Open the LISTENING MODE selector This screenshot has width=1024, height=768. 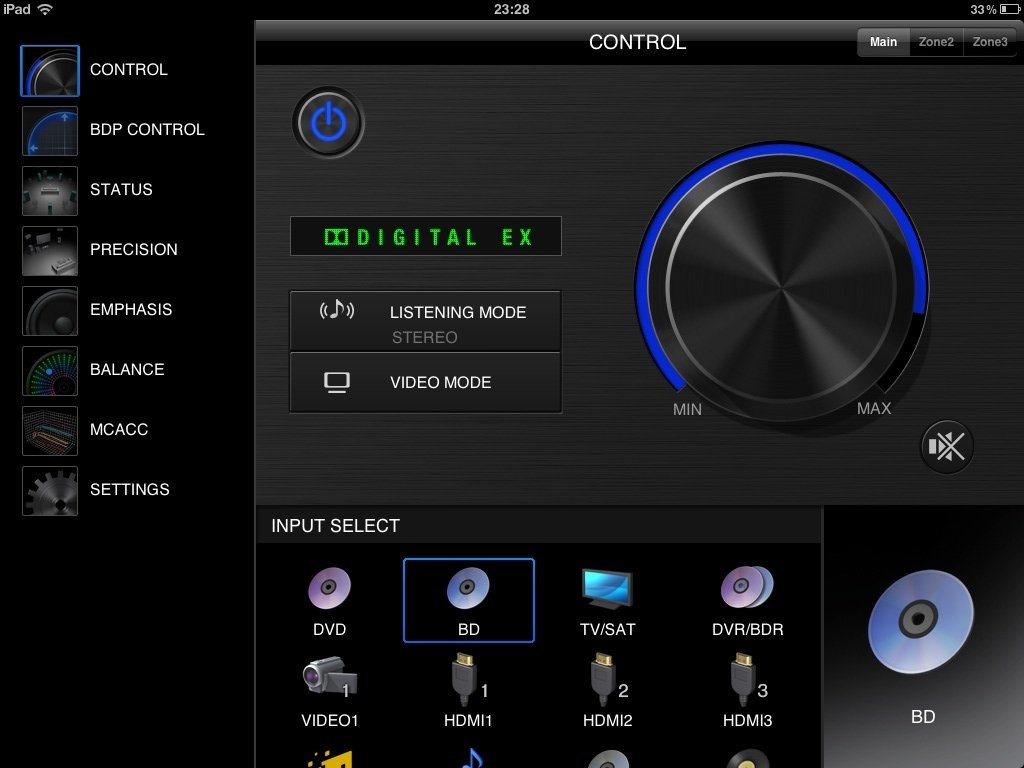(425, 321)
